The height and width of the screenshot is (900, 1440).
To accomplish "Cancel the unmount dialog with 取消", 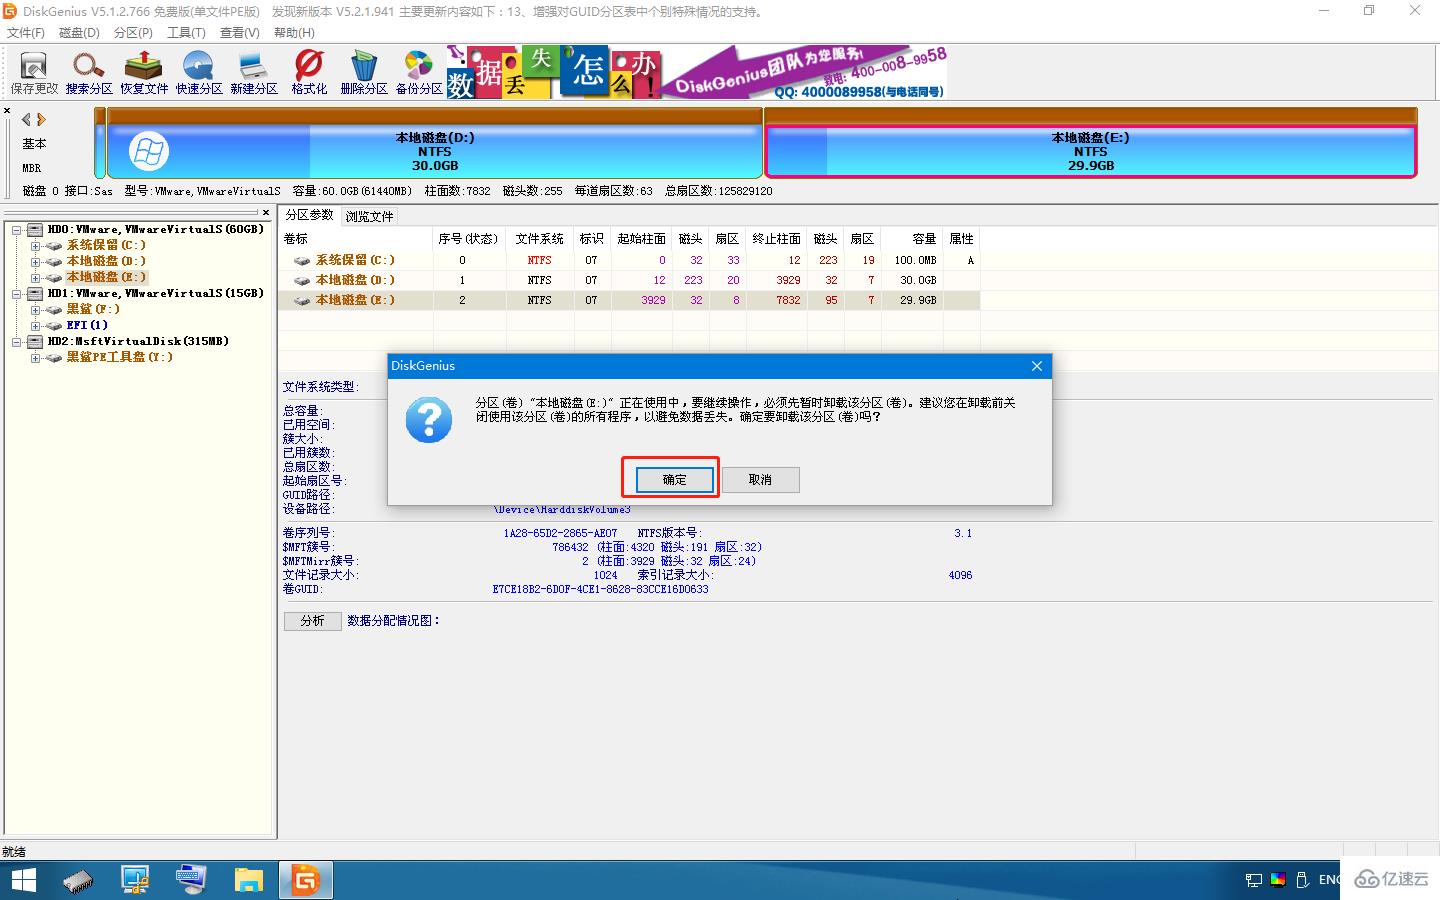I will coord(760,480).
